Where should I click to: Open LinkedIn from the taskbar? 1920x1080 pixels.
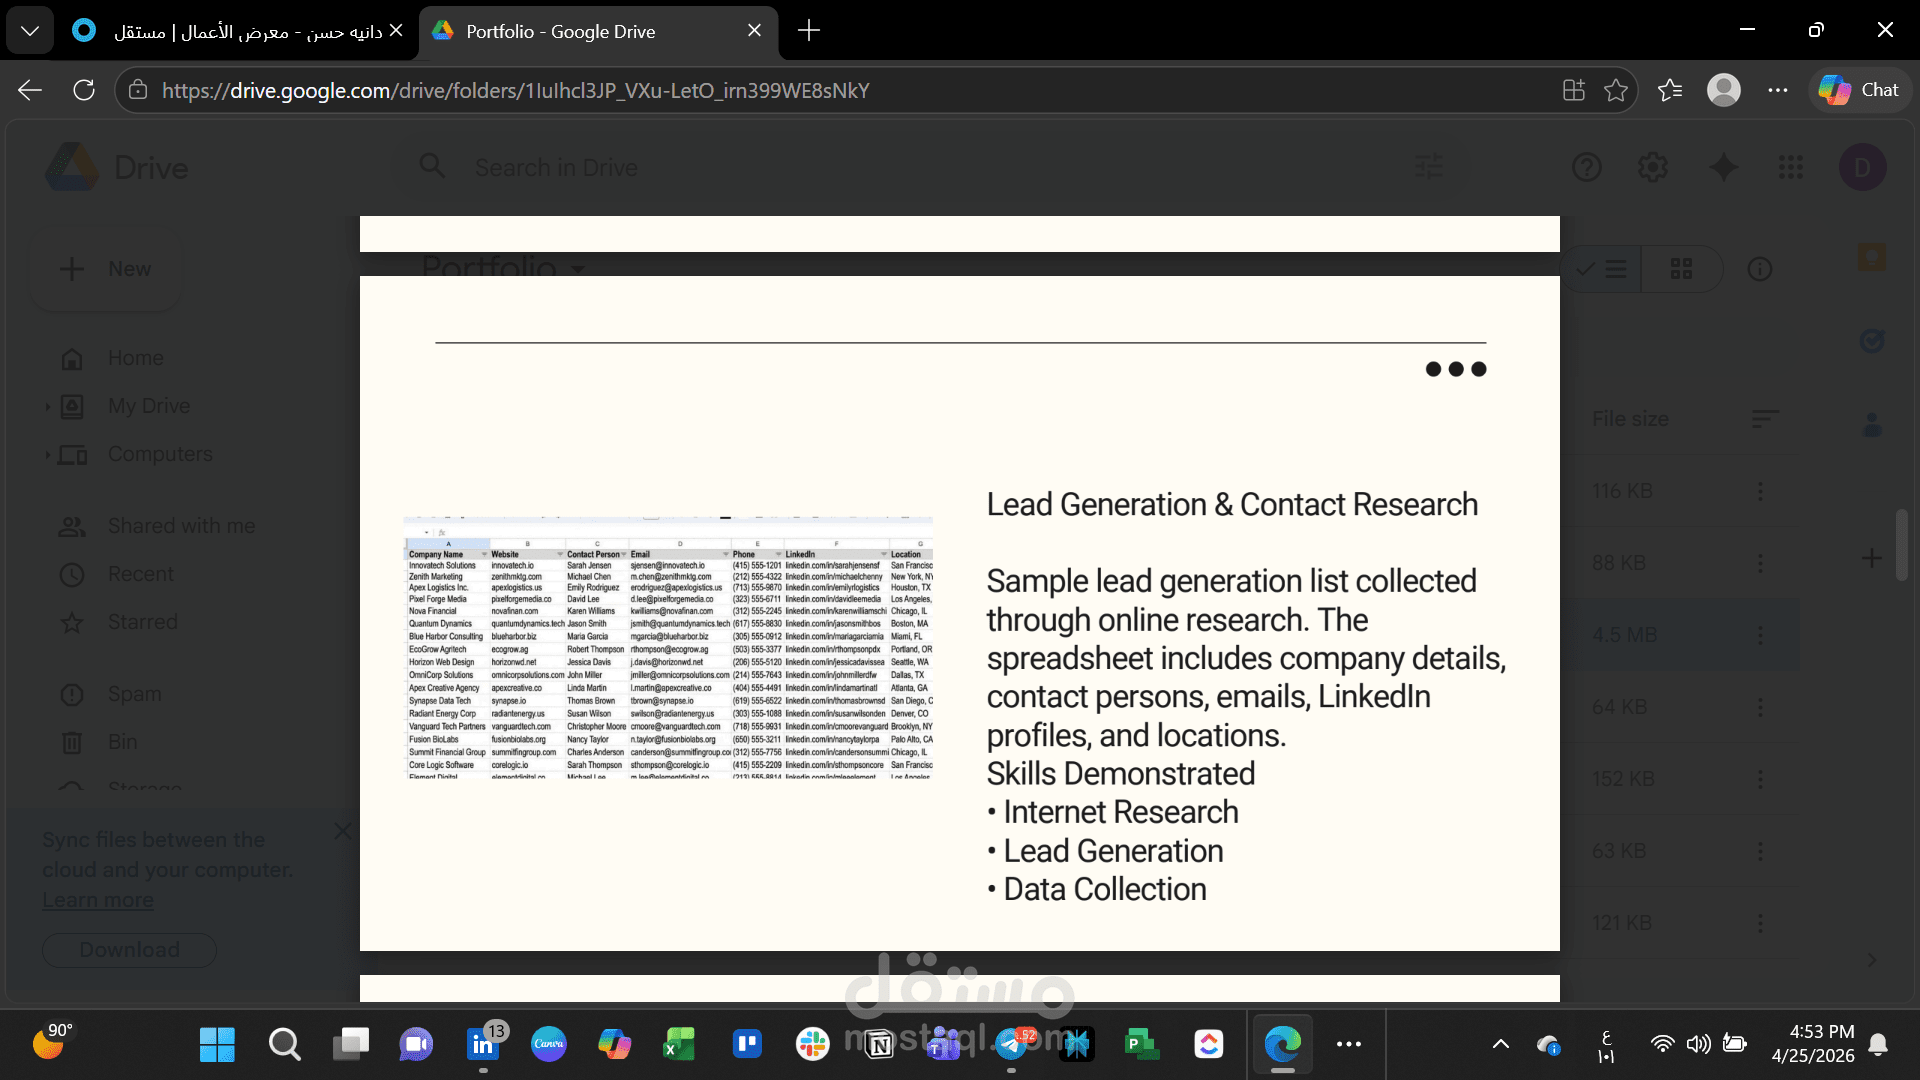click(484, 1044)
